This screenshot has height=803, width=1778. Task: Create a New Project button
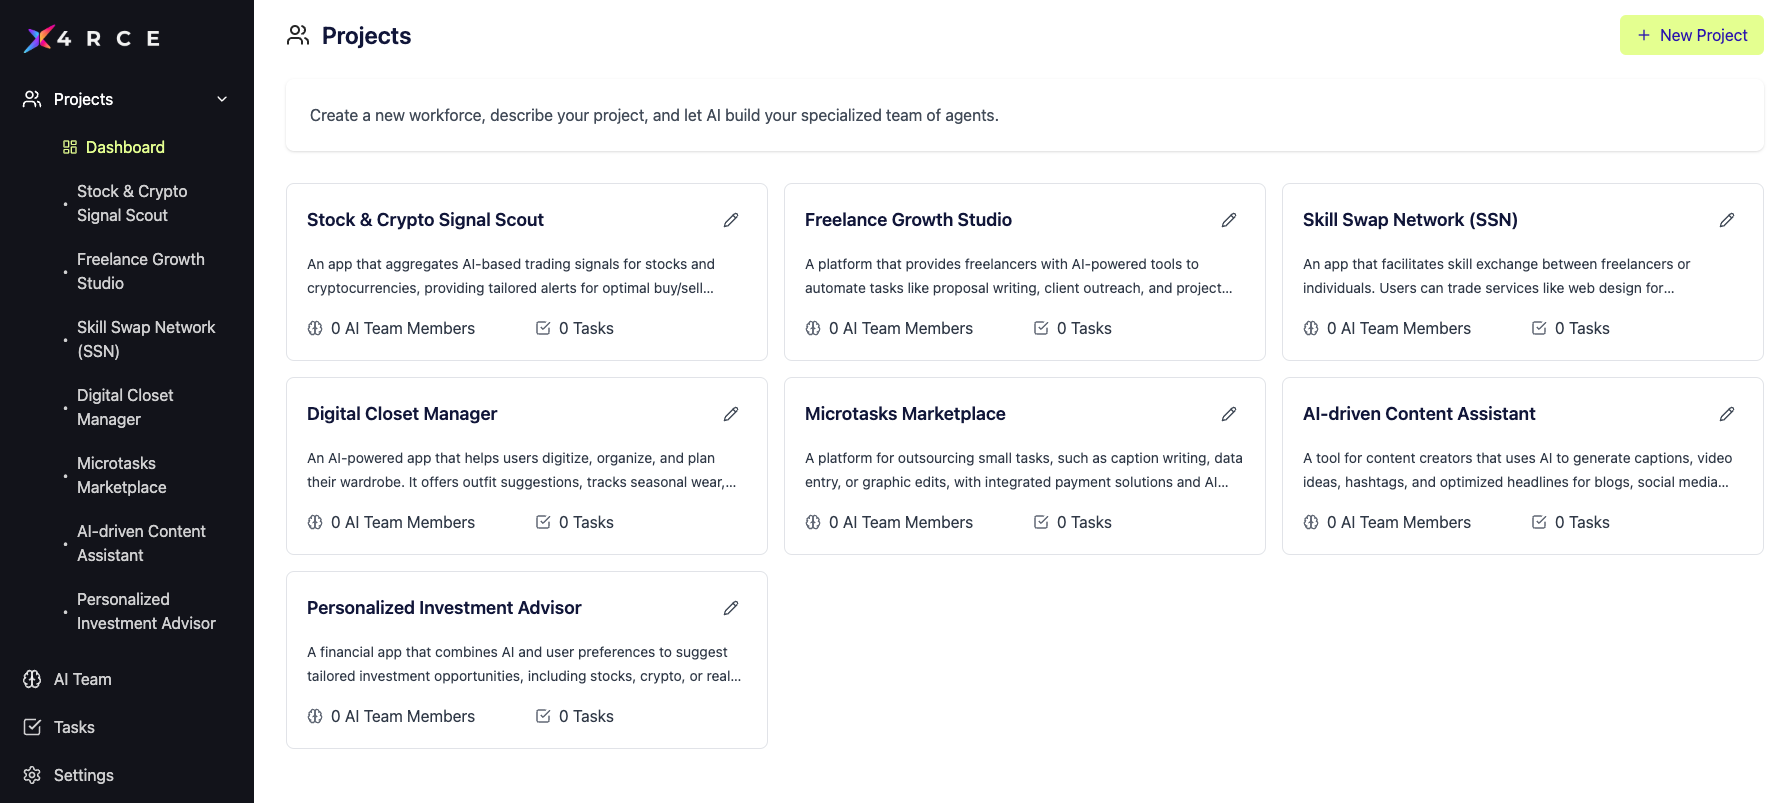pyautogui.click(x=1691, y=35)
